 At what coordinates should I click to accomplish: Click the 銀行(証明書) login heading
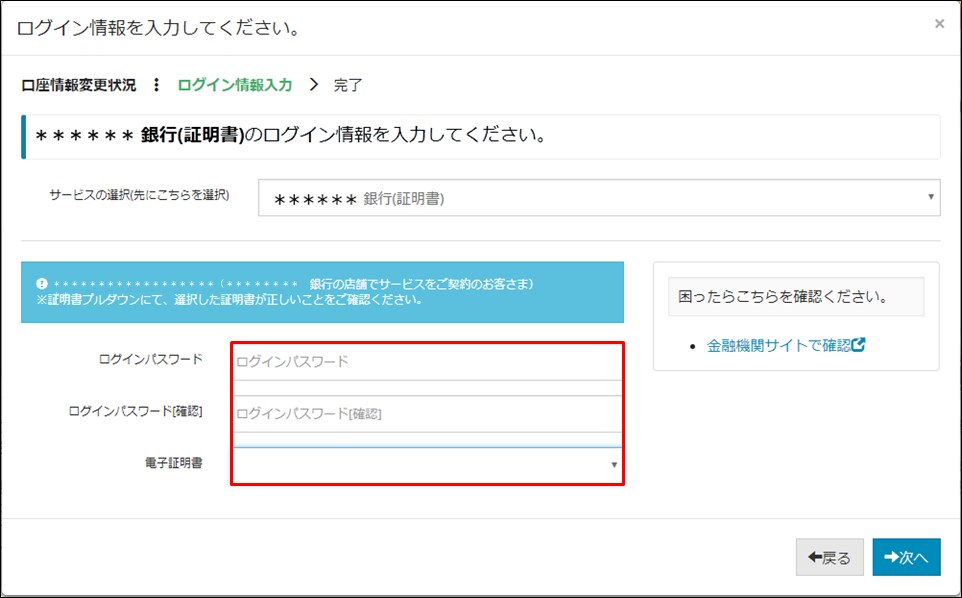290,136
